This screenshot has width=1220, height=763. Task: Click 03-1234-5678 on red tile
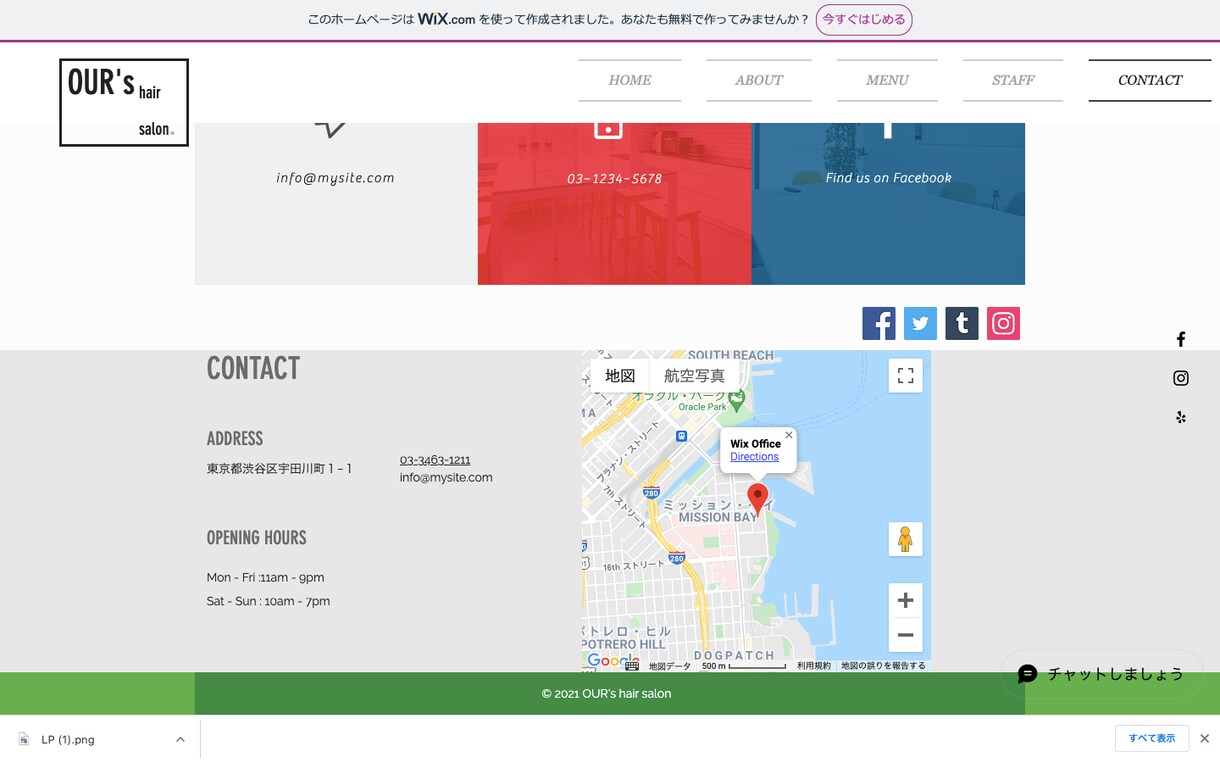pos(614,179)
